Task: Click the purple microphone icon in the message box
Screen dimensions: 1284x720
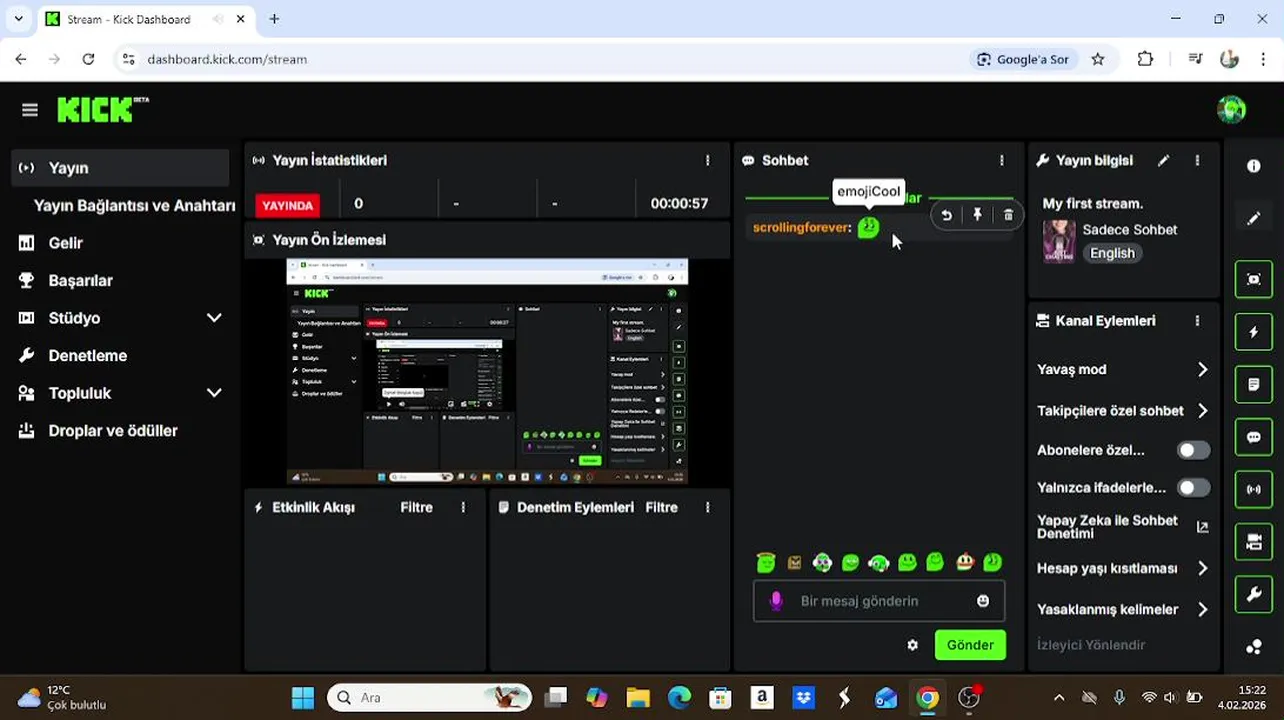Action: [x=775, y=601]
